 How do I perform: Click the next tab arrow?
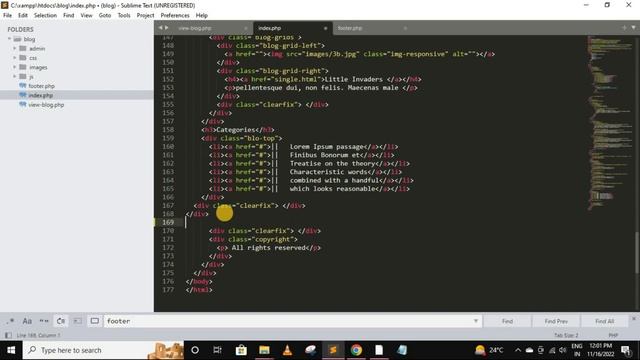tap(166, 28)
